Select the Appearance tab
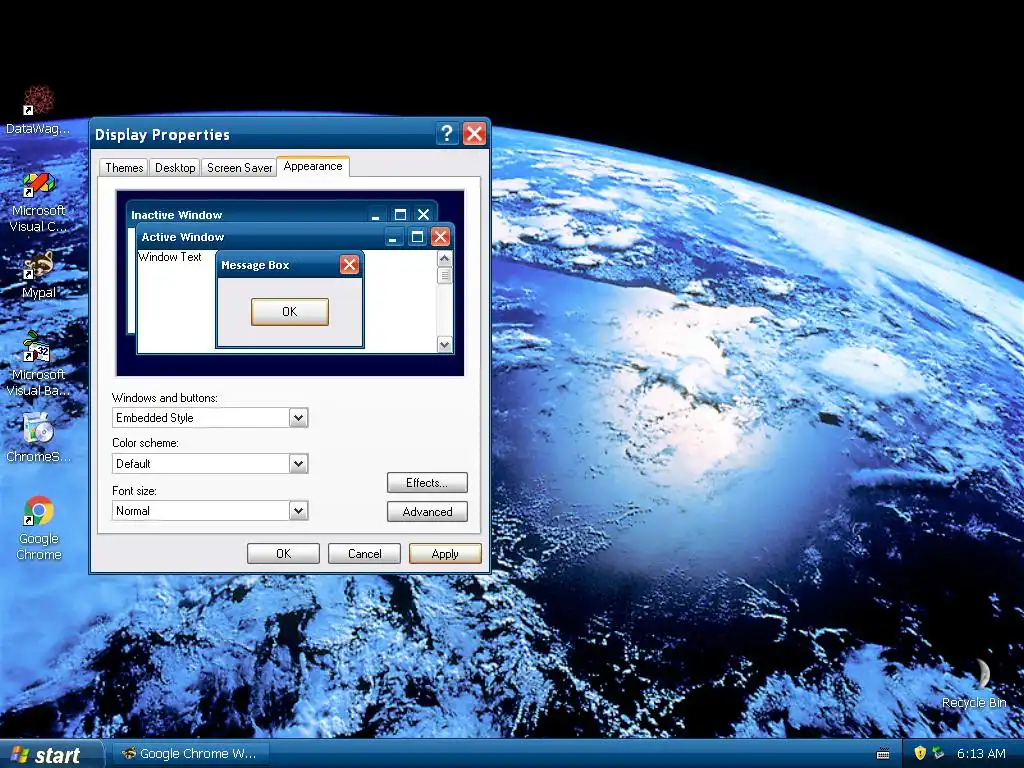Viewport: 1024px width, 768px height. [x=313, y=166]
